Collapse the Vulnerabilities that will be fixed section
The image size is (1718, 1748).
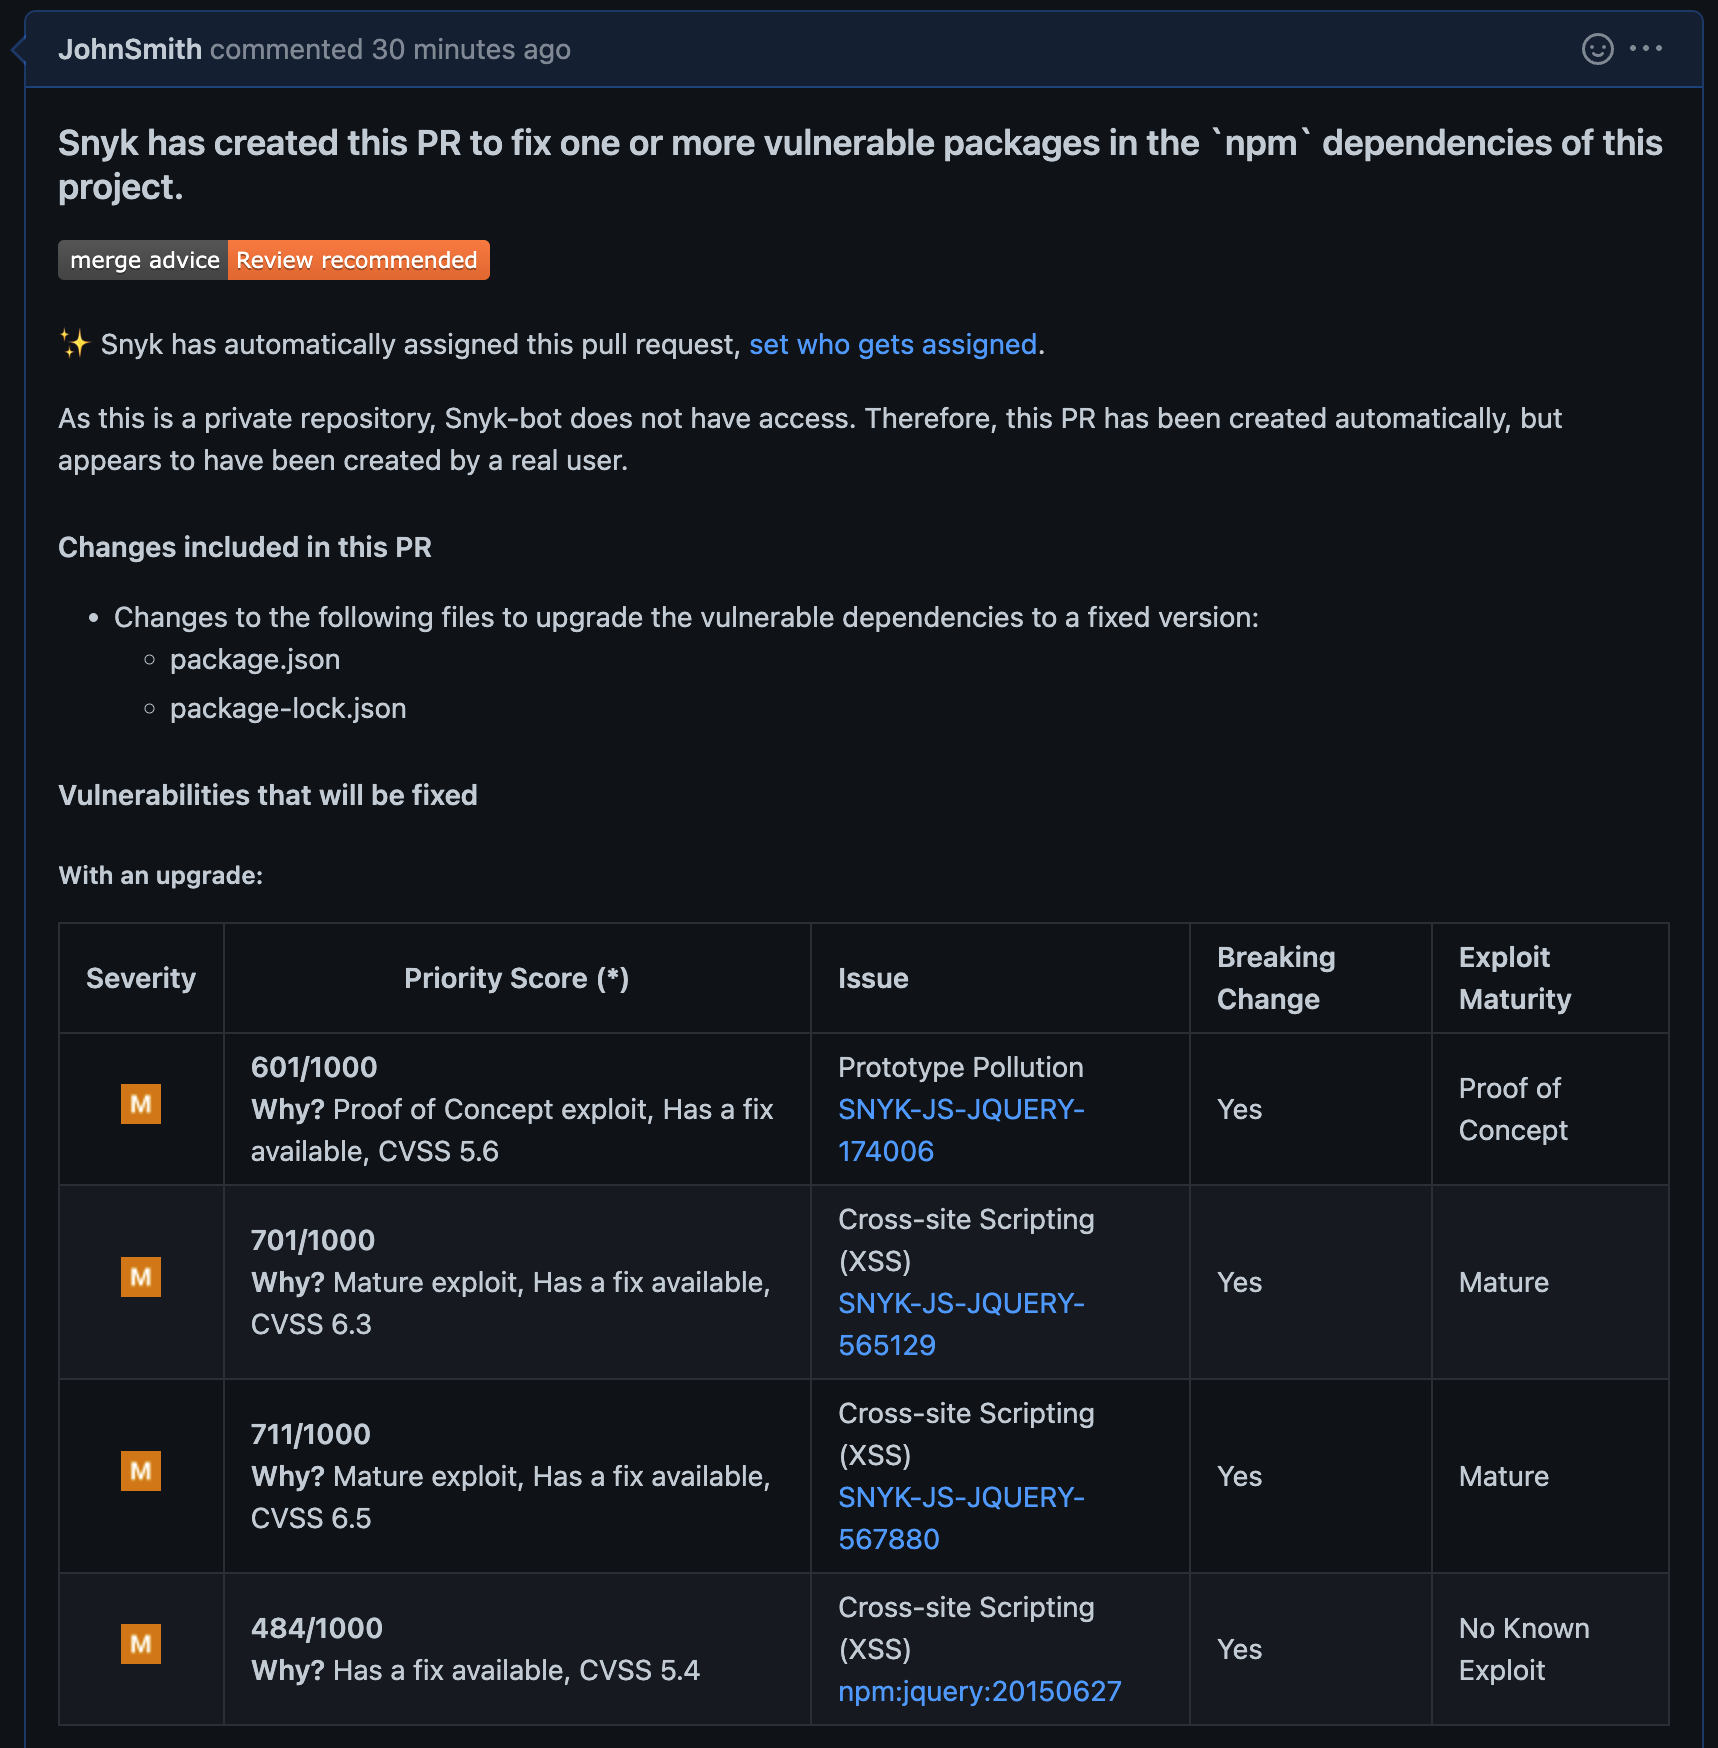(268, 795)
